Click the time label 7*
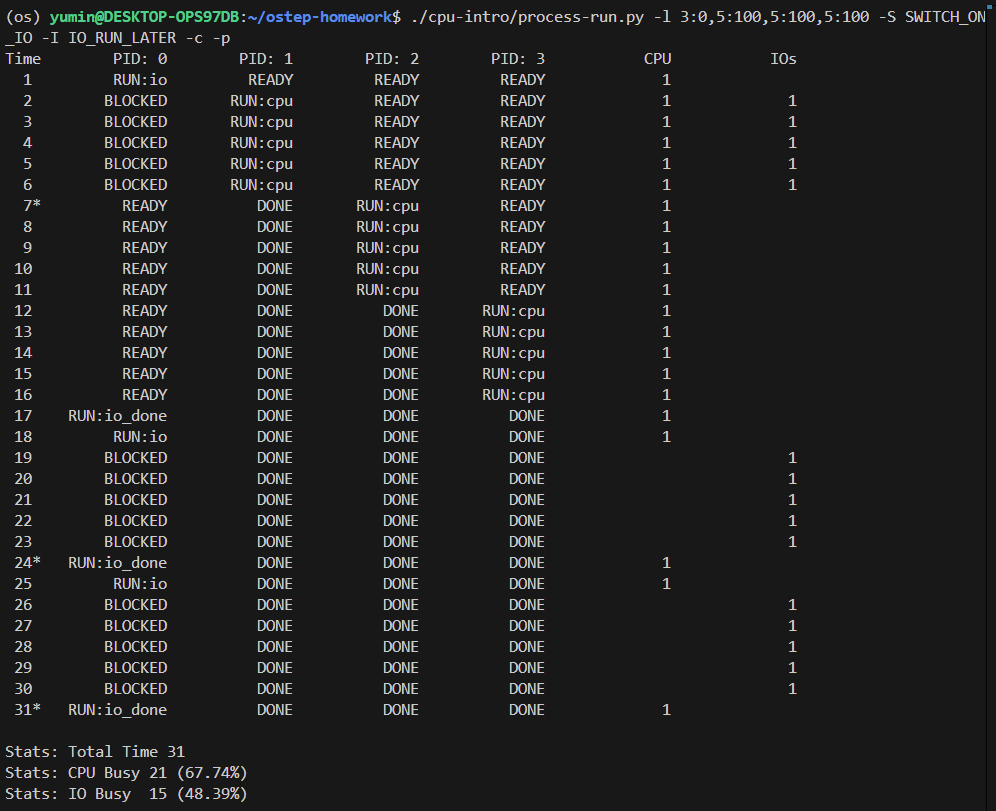 pos(32,206)
